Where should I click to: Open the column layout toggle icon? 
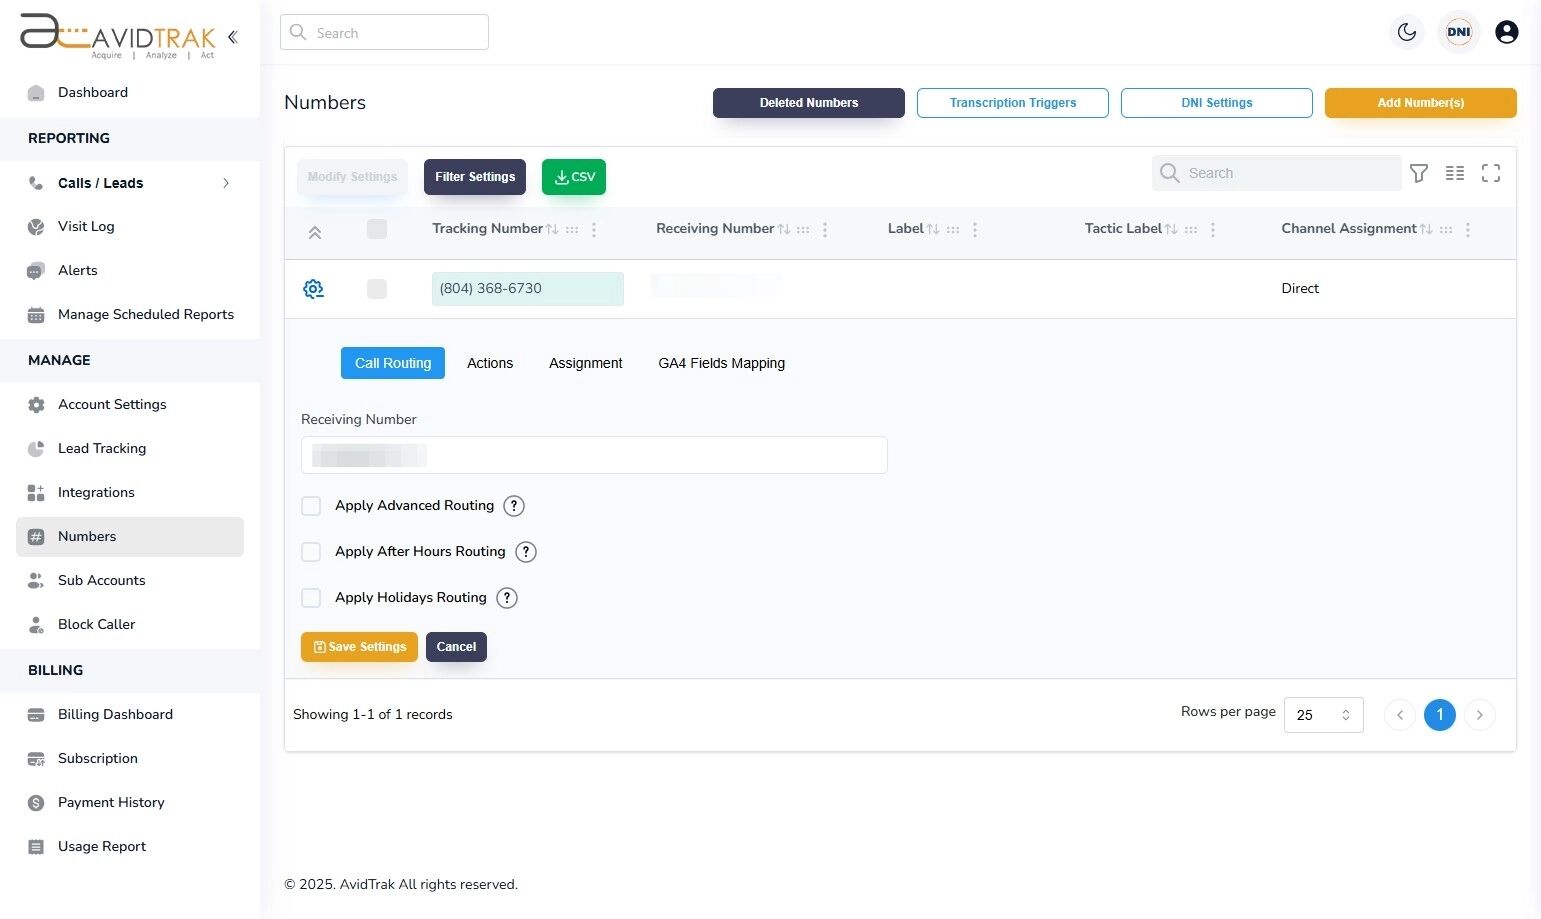click(1455, 173)
